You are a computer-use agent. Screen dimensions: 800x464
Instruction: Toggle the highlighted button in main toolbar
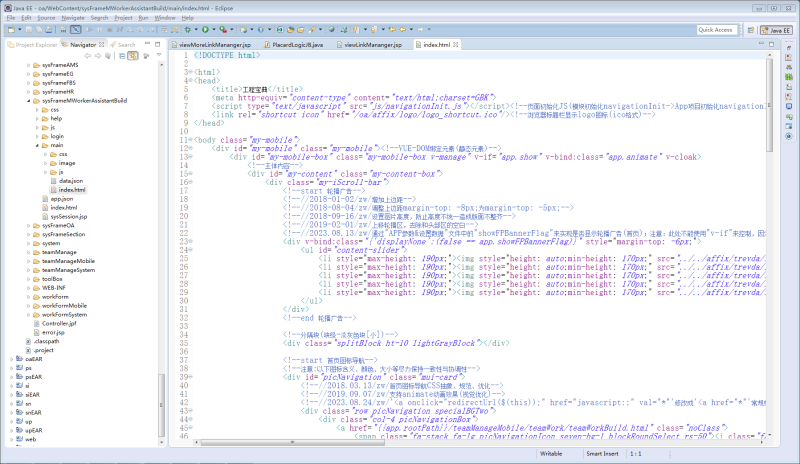(x=76, y=30)
